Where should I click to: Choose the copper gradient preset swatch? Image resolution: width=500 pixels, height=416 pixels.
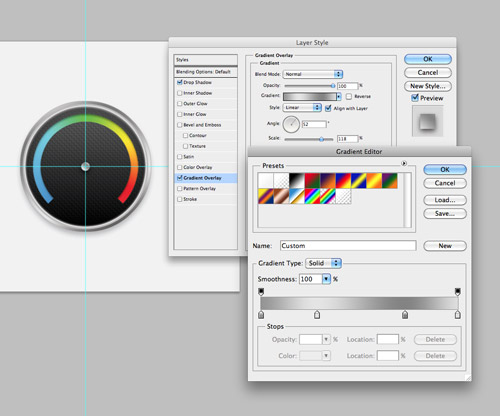point(281,196)
